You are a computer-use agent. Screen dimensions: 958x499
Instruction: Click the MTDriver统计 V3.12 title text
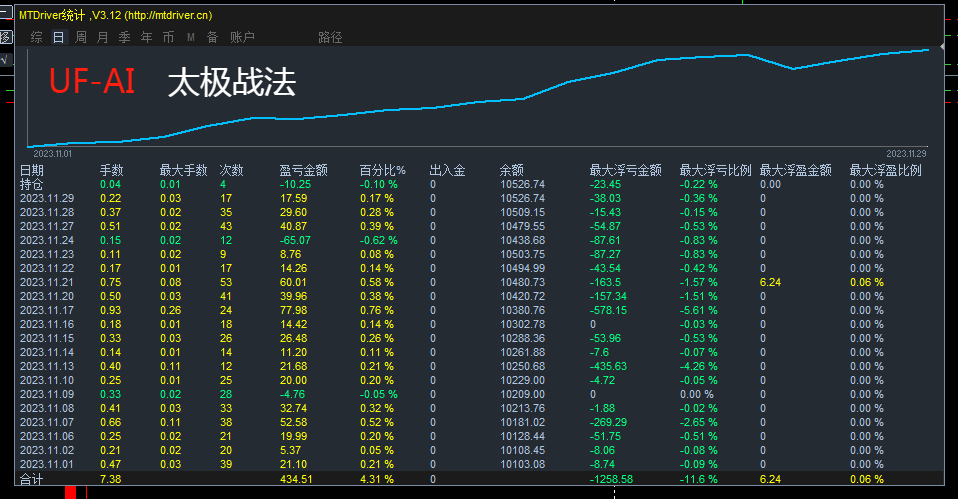115,15
